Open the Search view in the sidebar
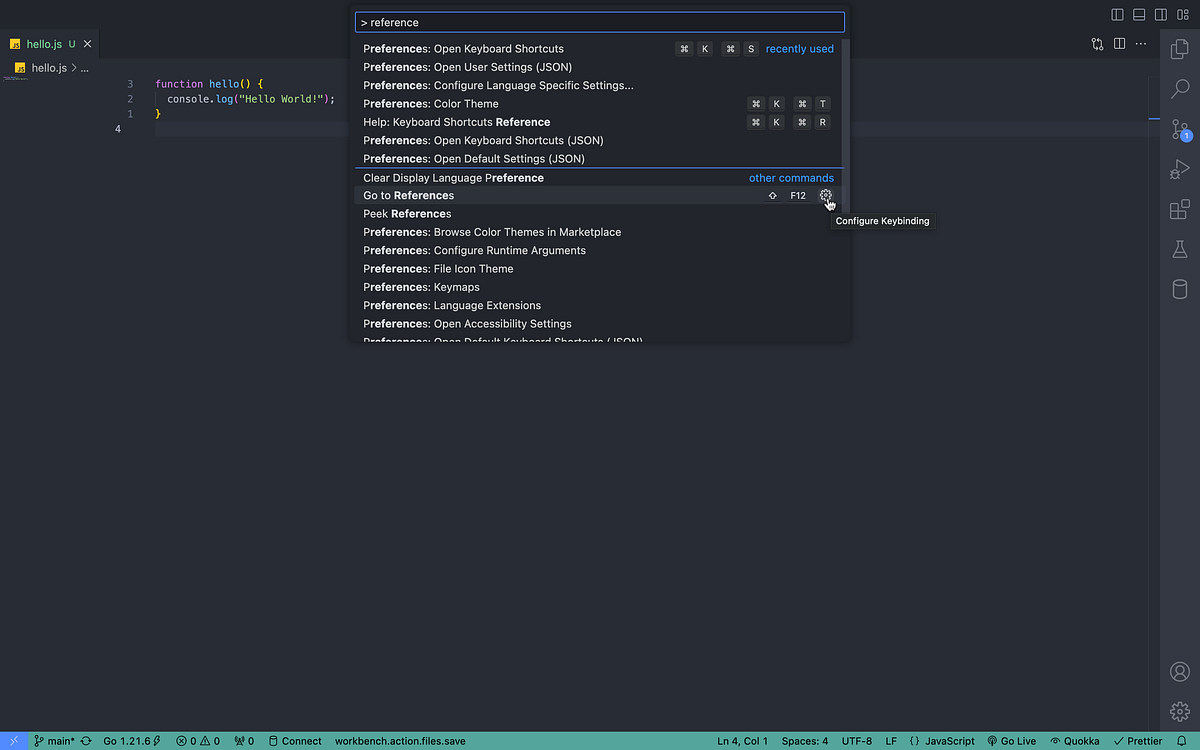Viewport: 1200px width, 750px height. 1180,89
